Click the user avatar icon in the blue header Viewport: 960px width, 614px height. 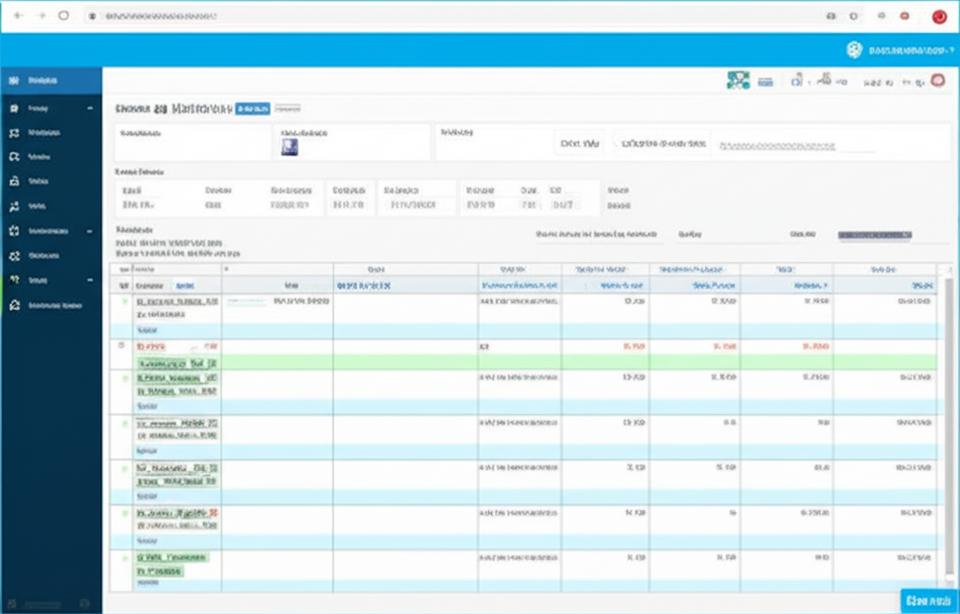(x=853, y=50)
